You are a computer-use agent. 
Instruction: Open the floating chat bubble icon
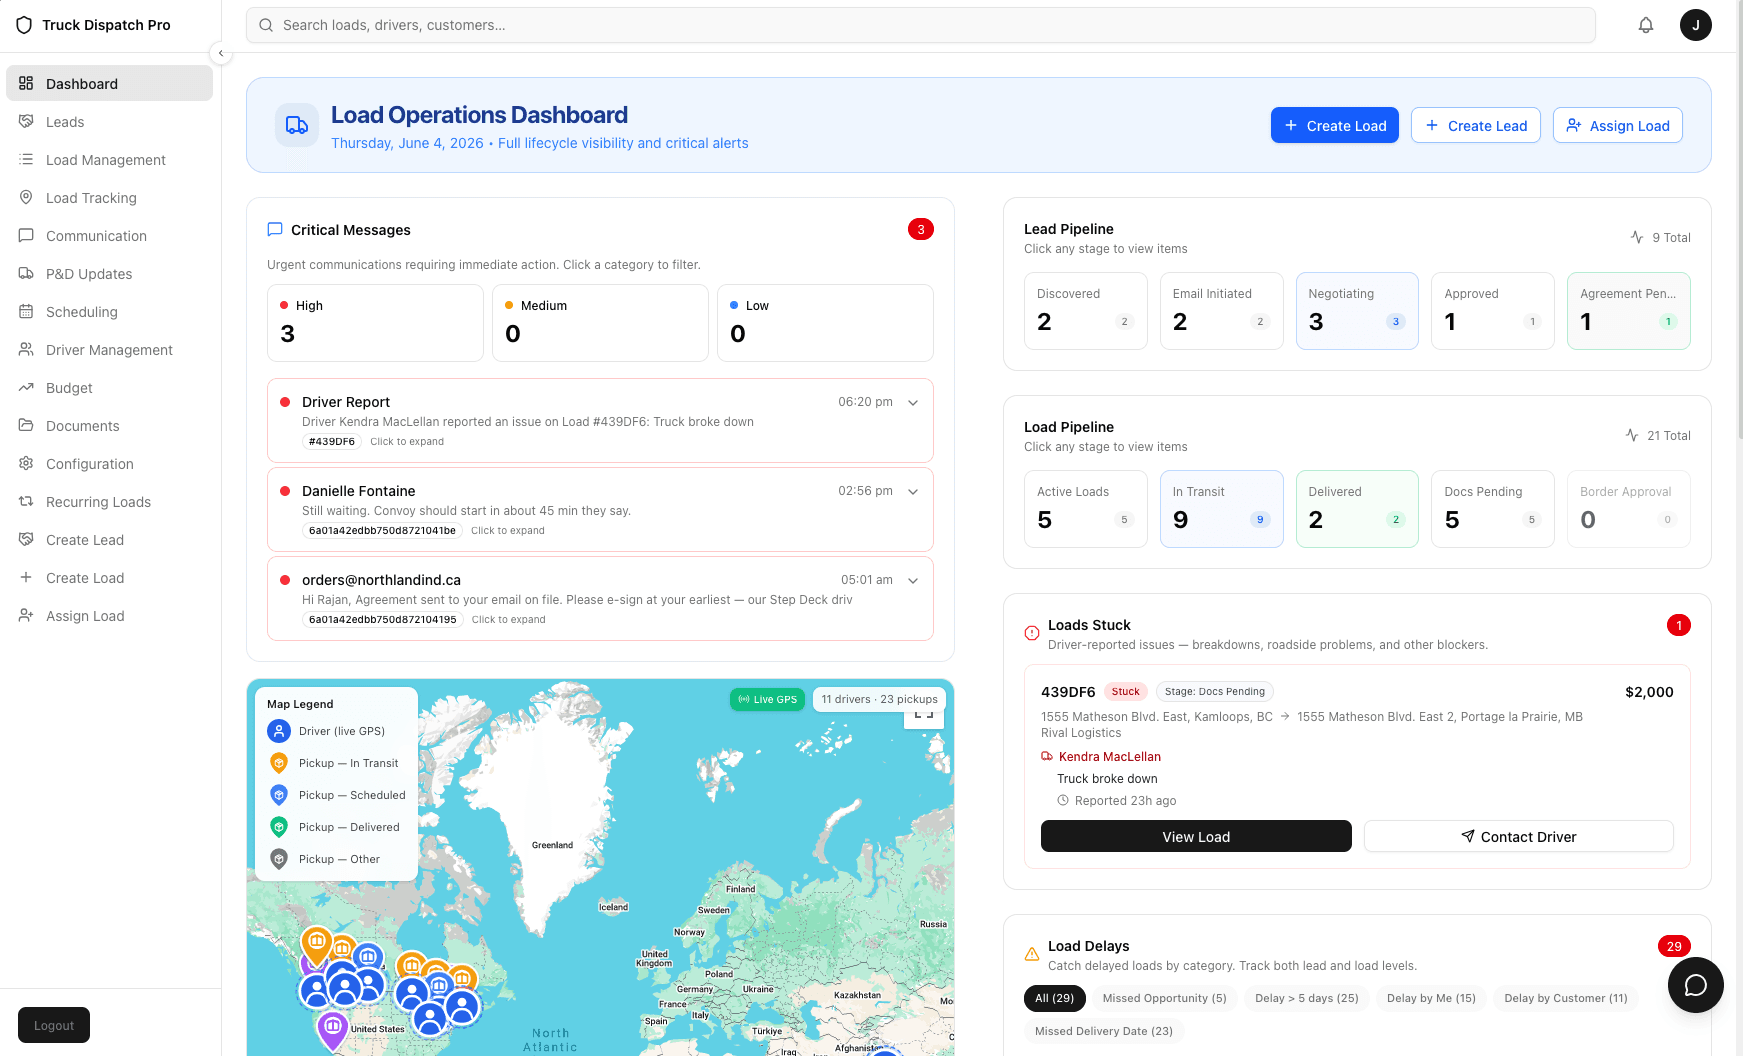[1695, 985]
